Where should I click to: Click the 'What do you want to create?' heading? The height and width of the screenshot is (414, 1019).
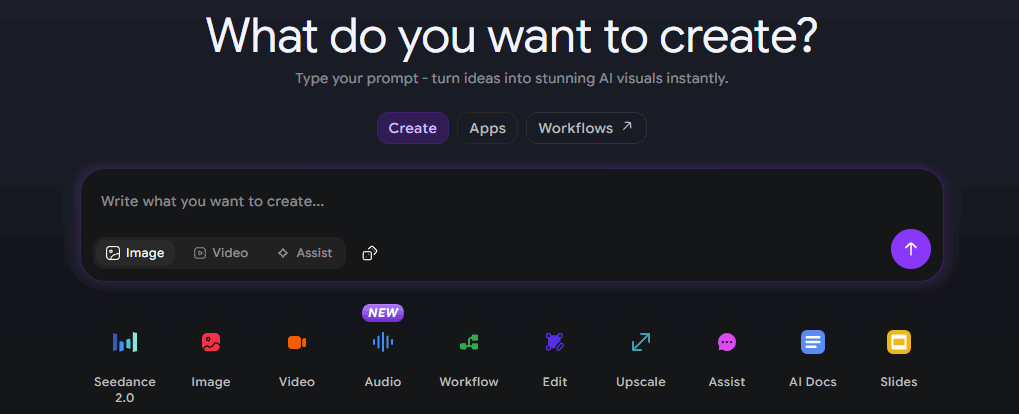click(511, 36)
